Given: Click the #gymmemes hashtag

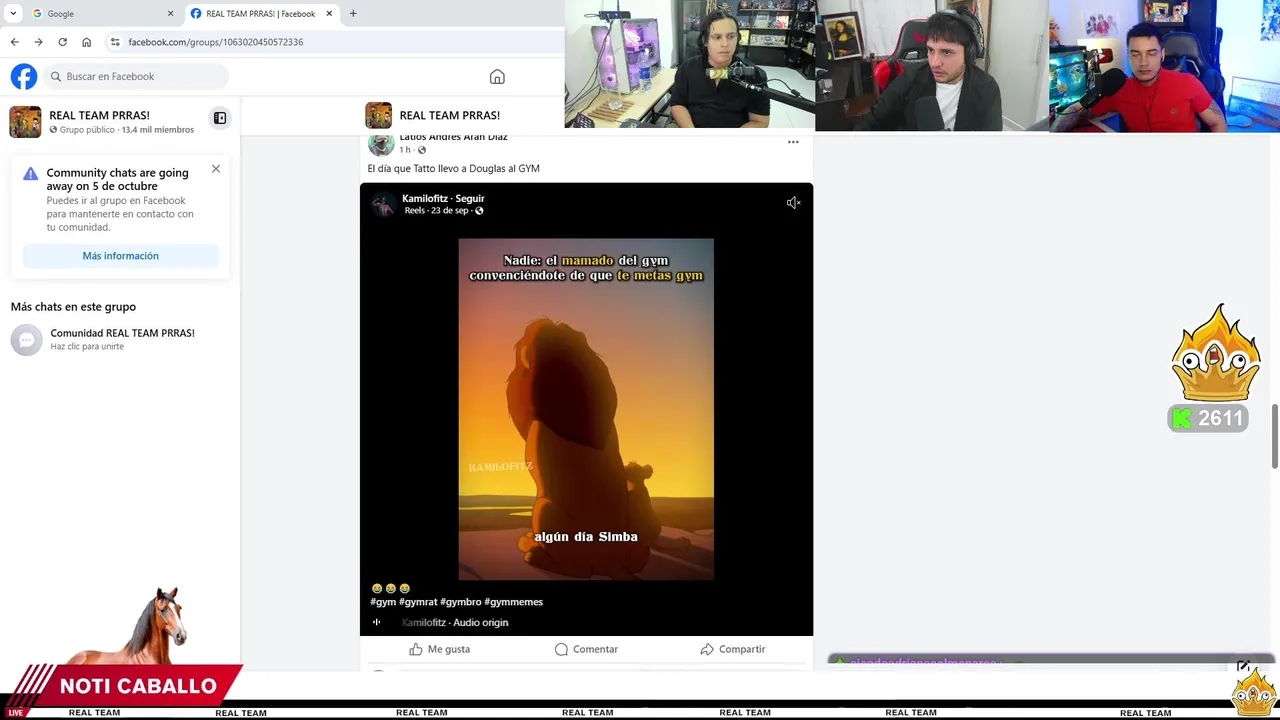Looking at the screenshot, I should (x=514, y=602).
